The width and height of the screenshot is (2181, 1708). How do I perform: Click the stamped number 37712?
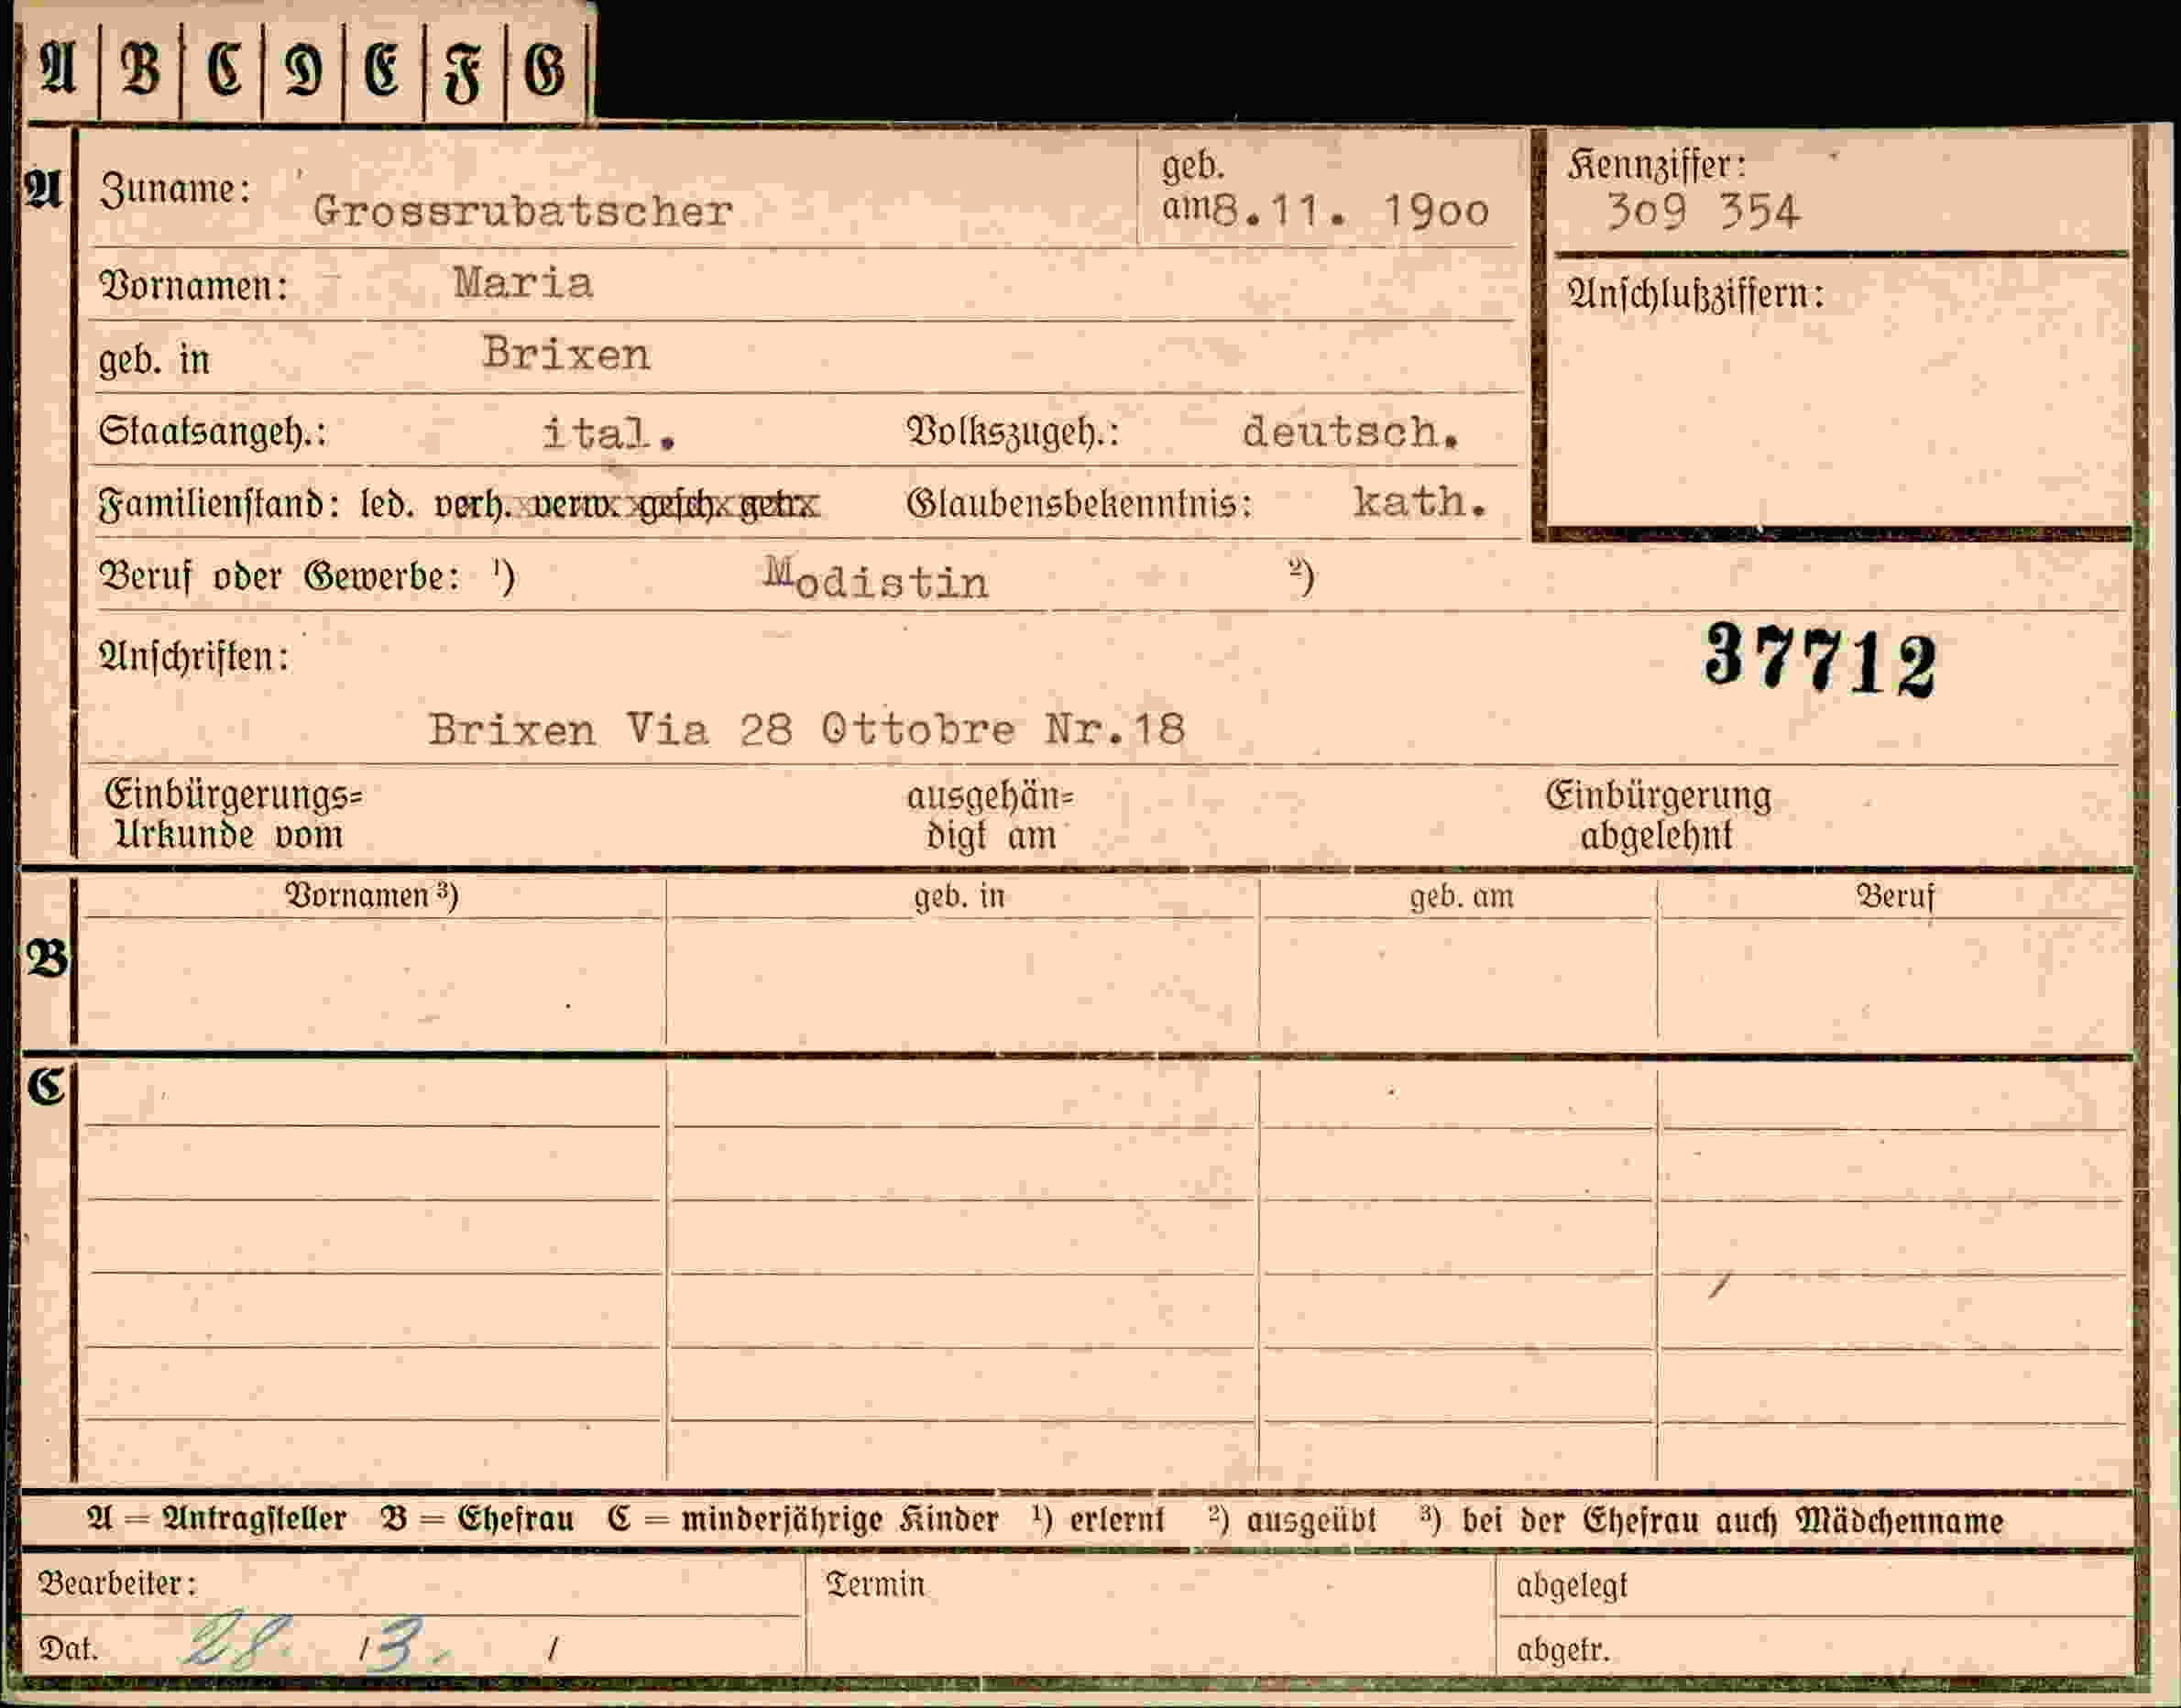click(x=1820, y=660)
